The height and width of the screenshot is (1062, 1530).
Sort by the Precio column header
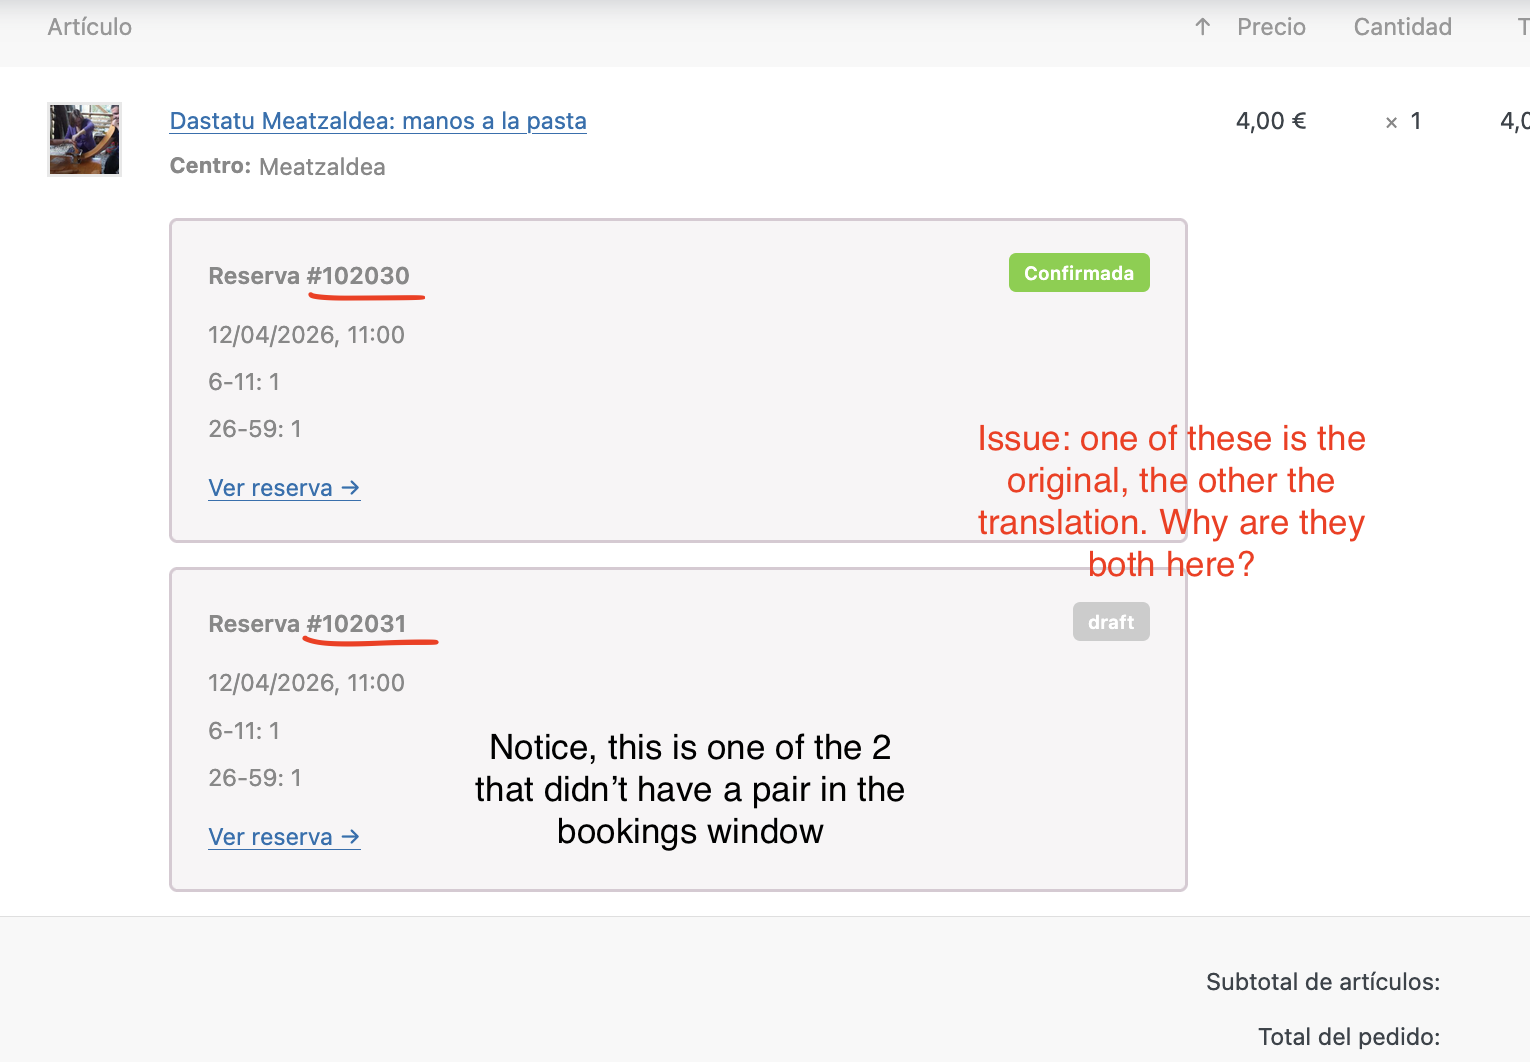point(1271,27)
